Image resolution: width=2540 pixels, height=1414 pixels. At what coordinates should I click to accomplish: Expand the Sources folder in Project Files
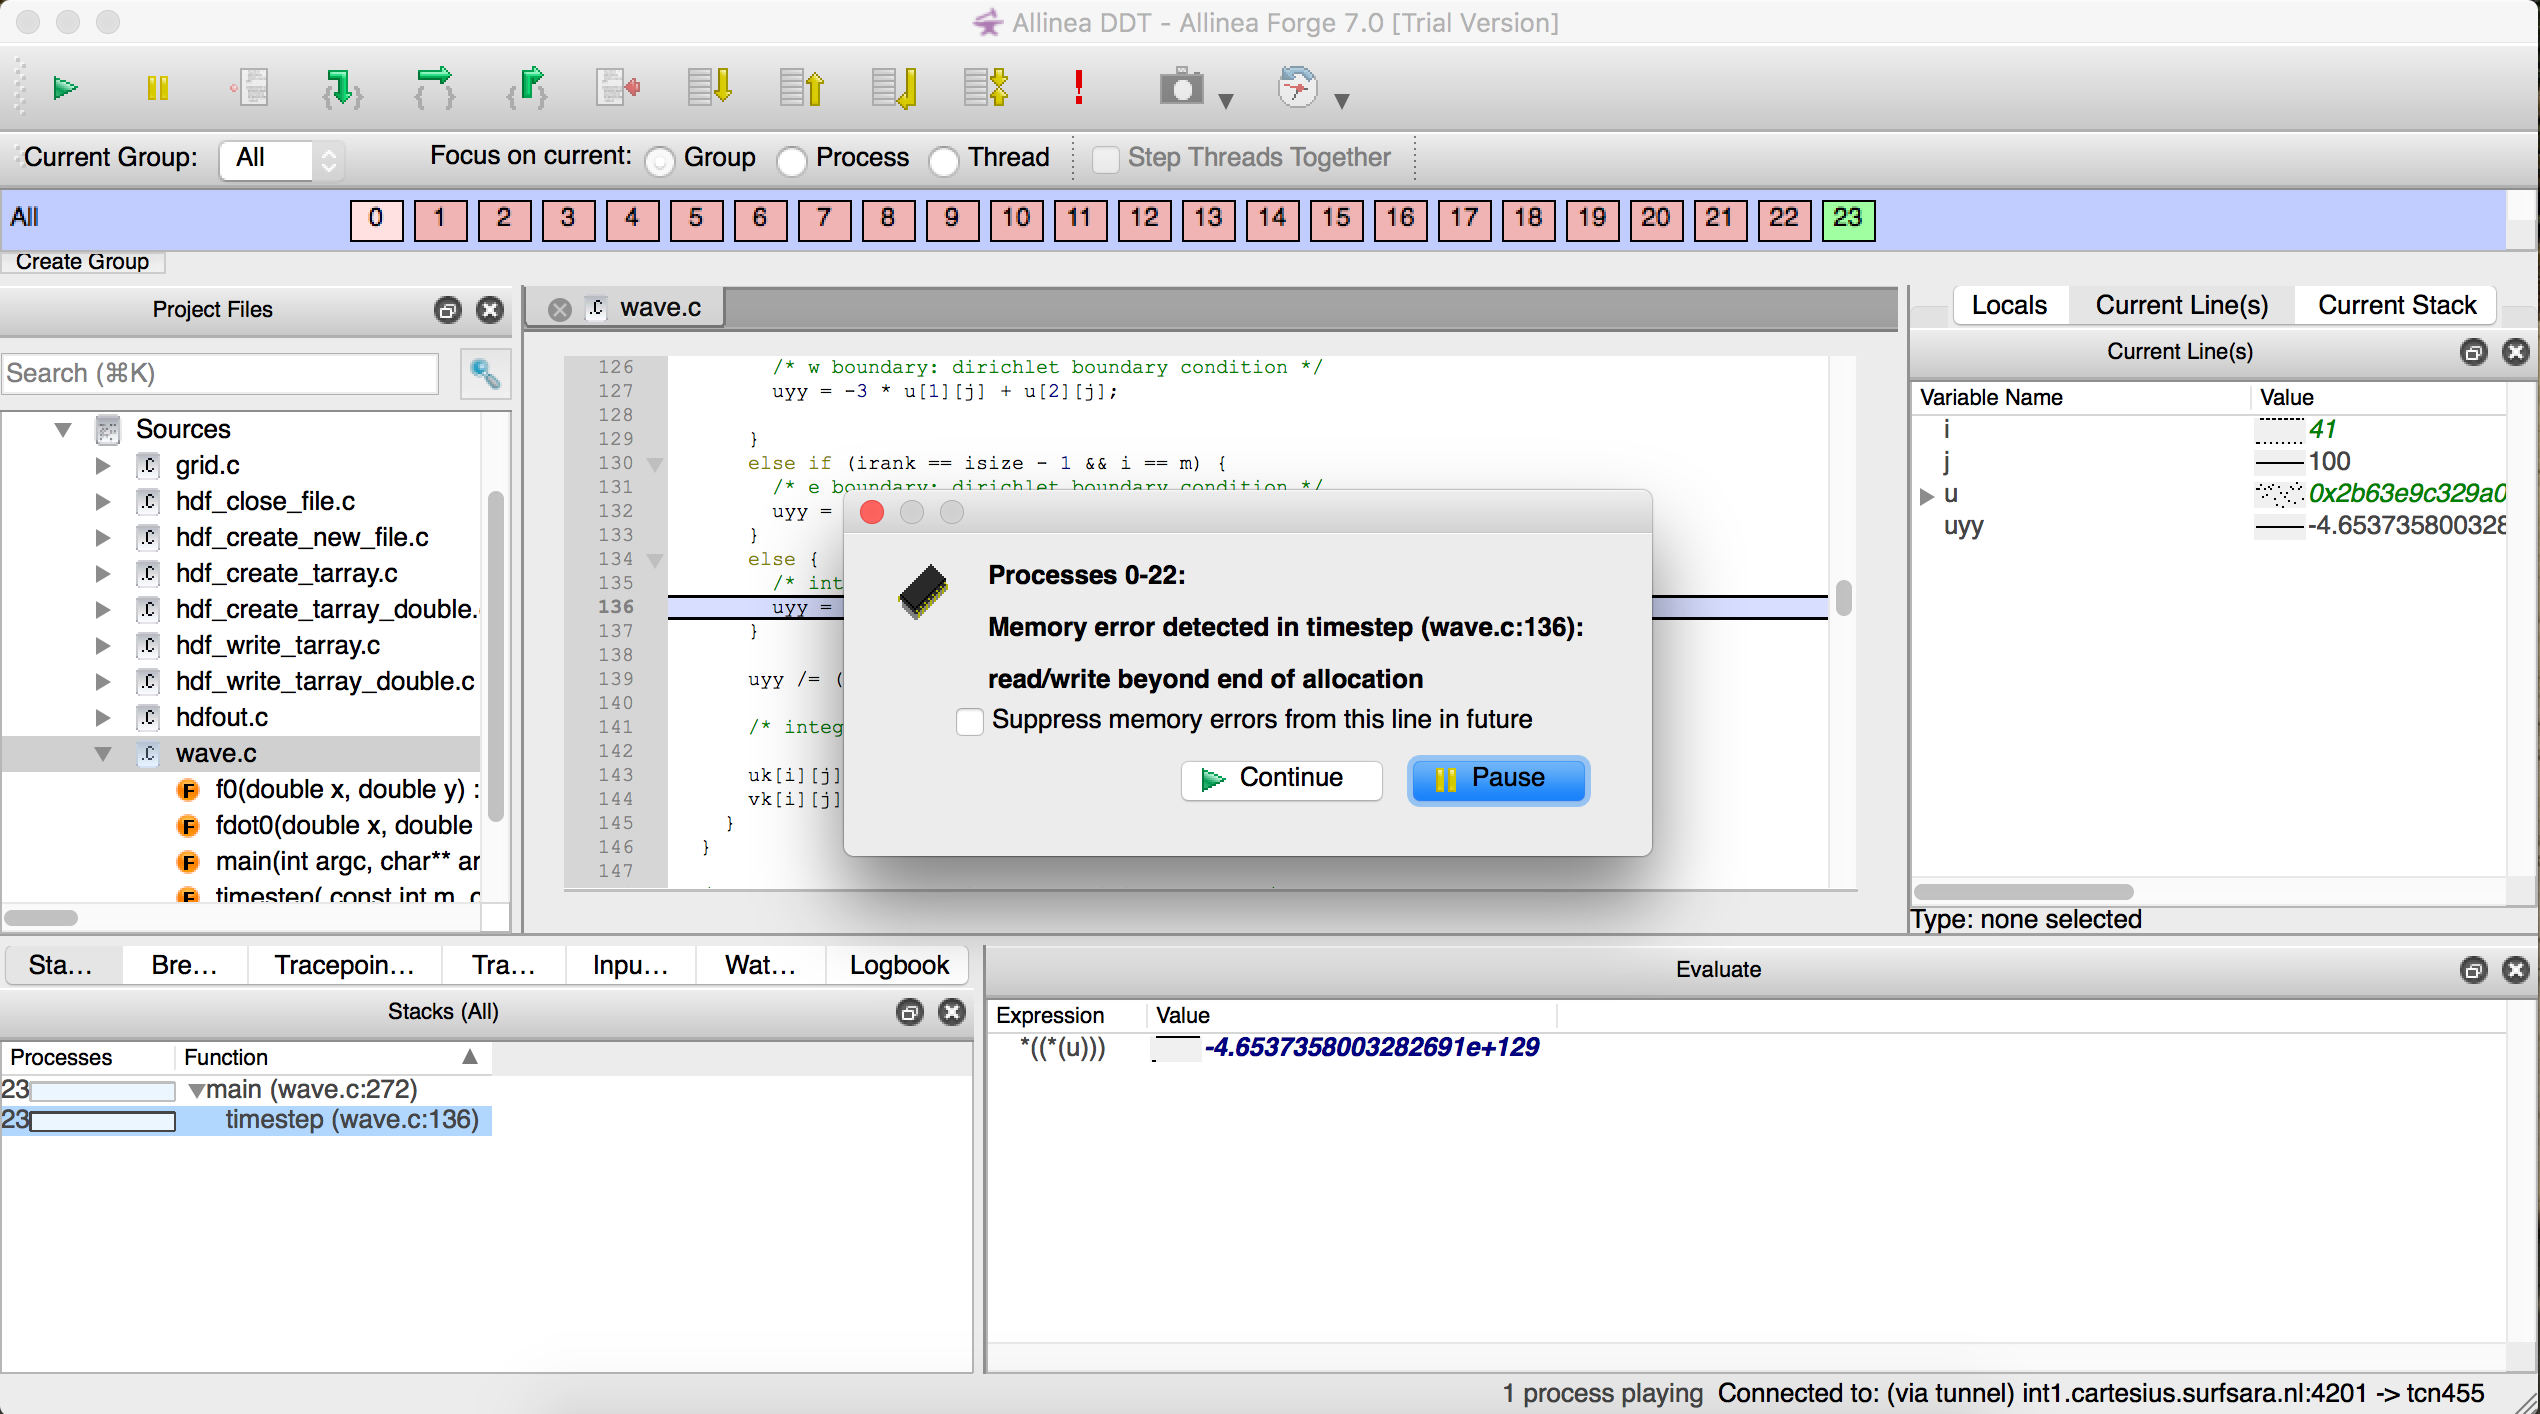click(x=63, y=430)
